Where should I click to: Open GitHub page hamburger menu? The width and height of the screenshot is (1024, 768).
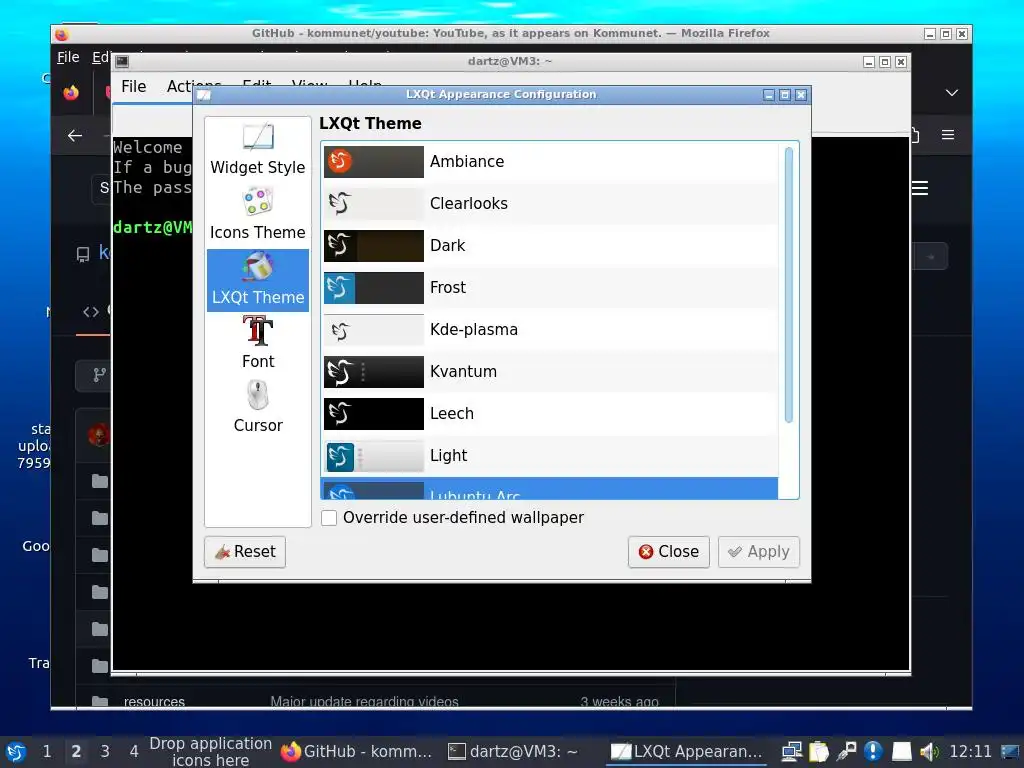[x=920, y=188]
